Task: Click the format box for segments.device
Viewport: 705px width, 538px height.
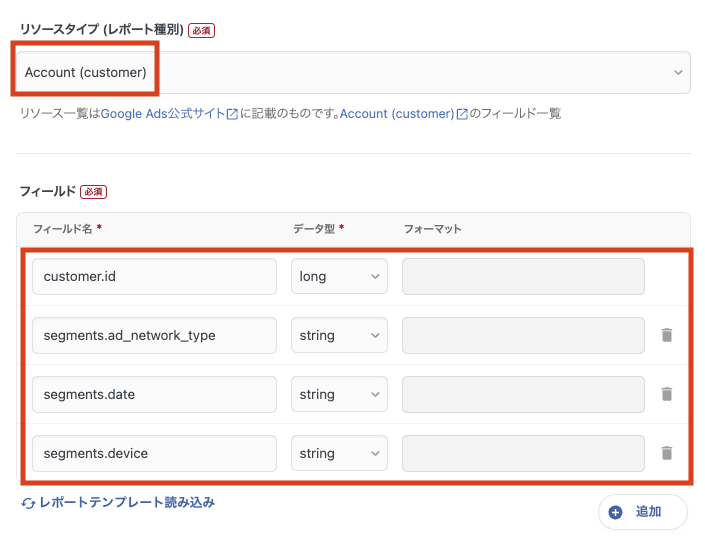Action: pos(523,453)
